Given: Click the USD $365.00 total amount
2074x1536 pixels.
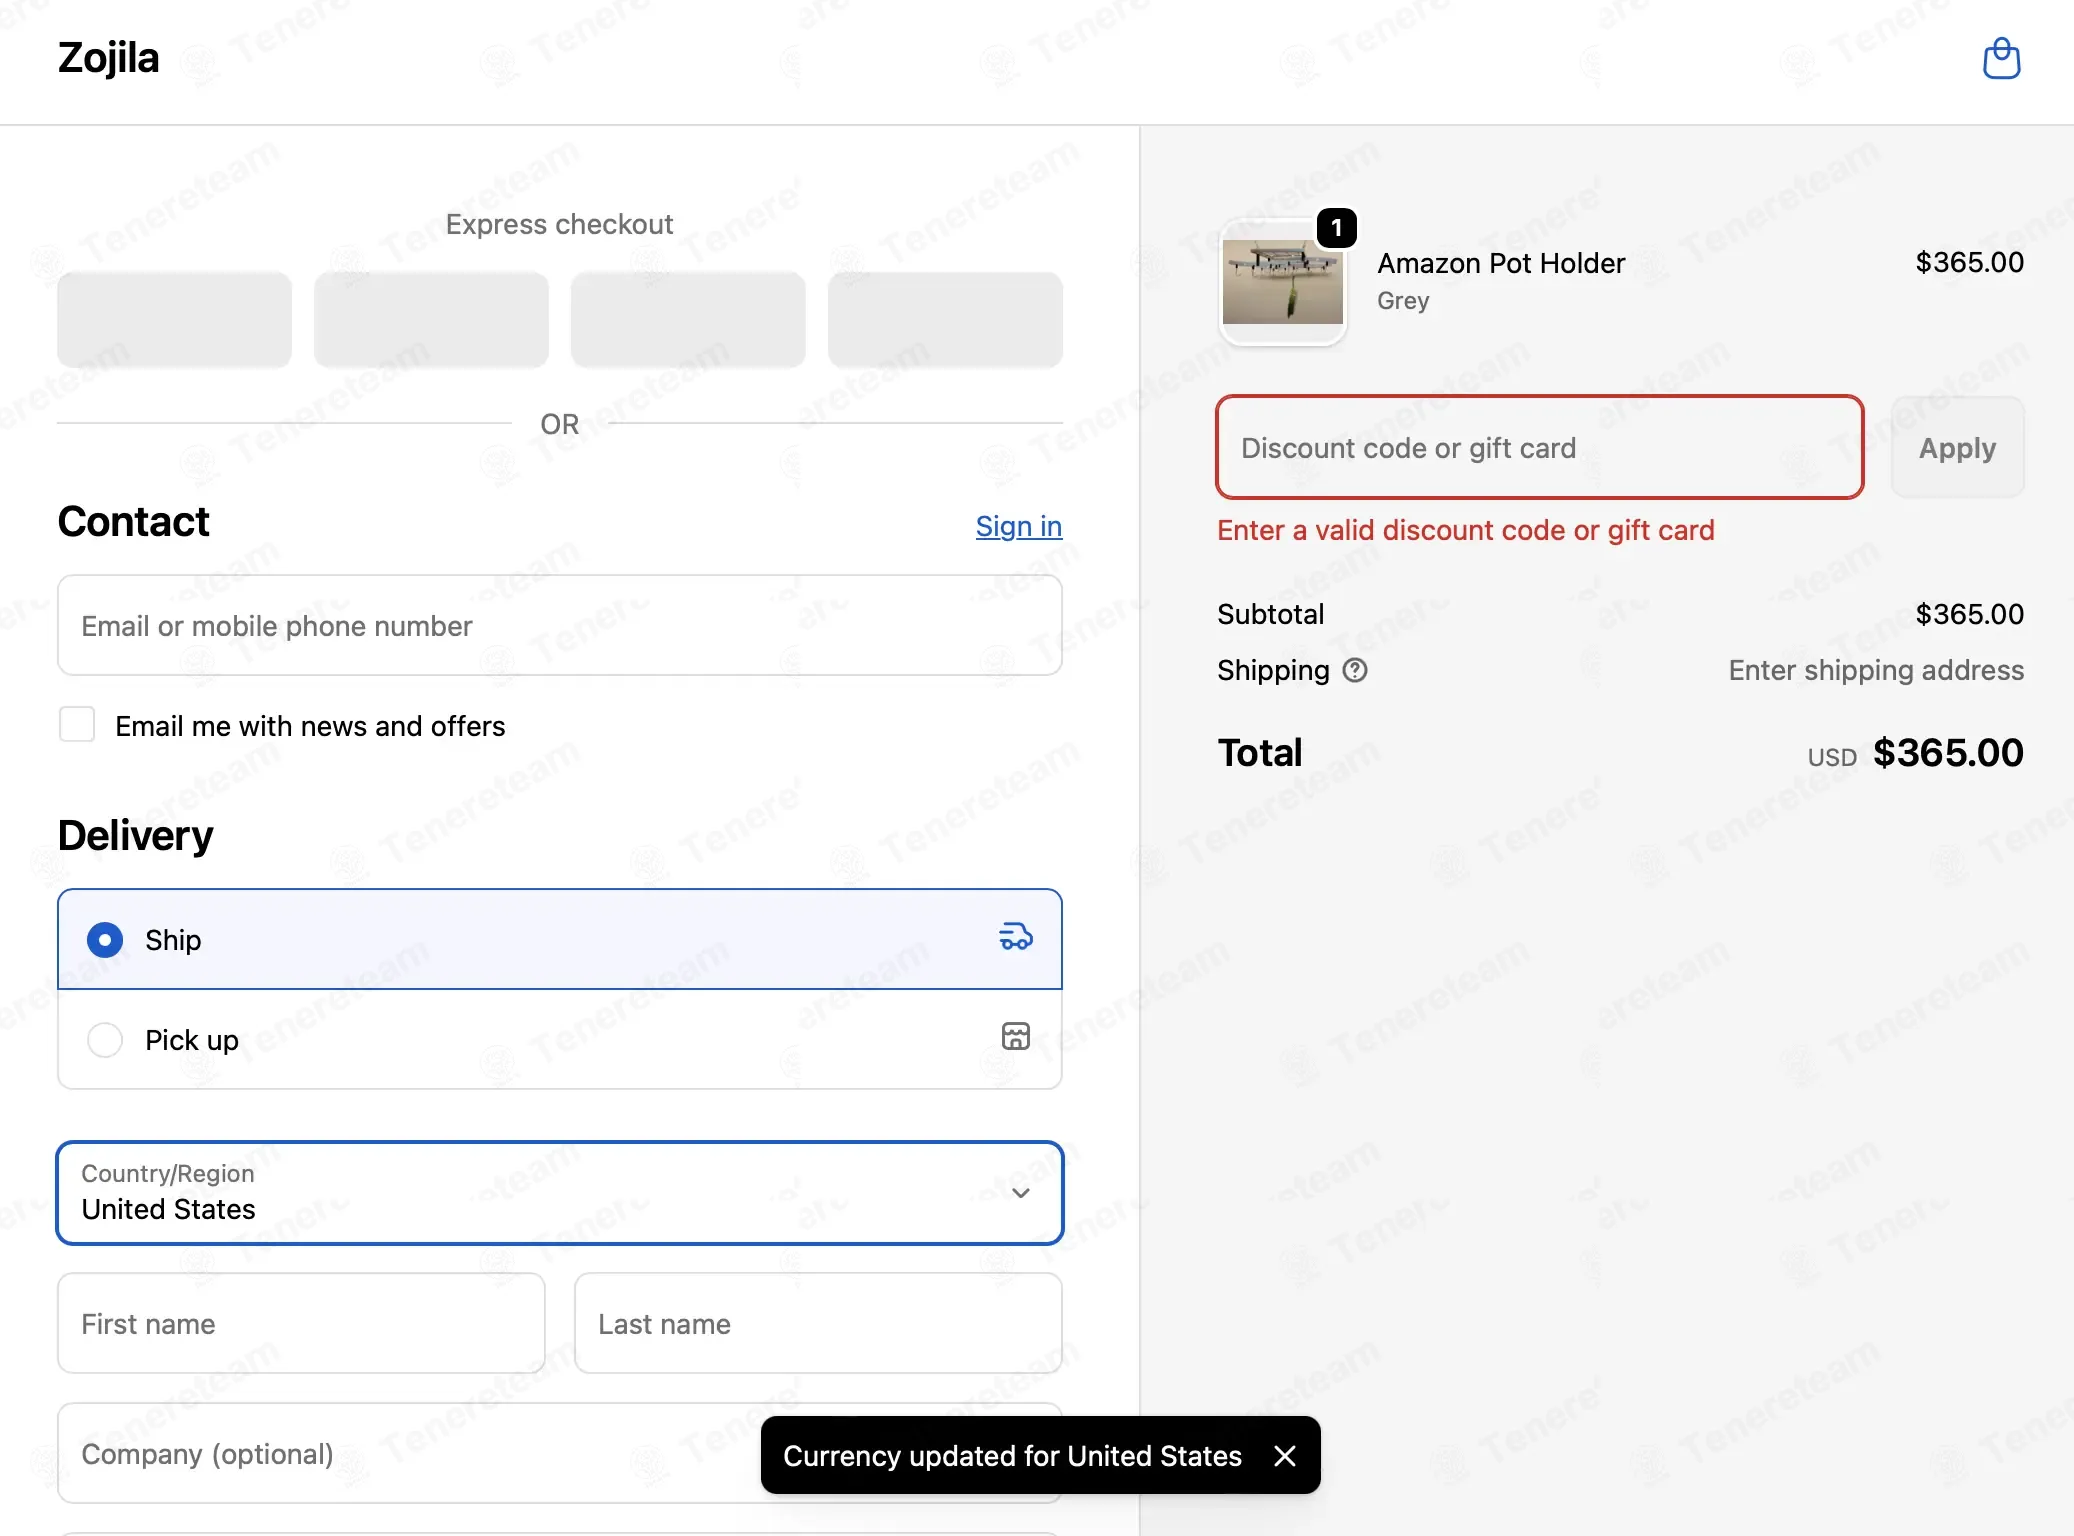Looking at the screenshot, I should (1915, 753).
